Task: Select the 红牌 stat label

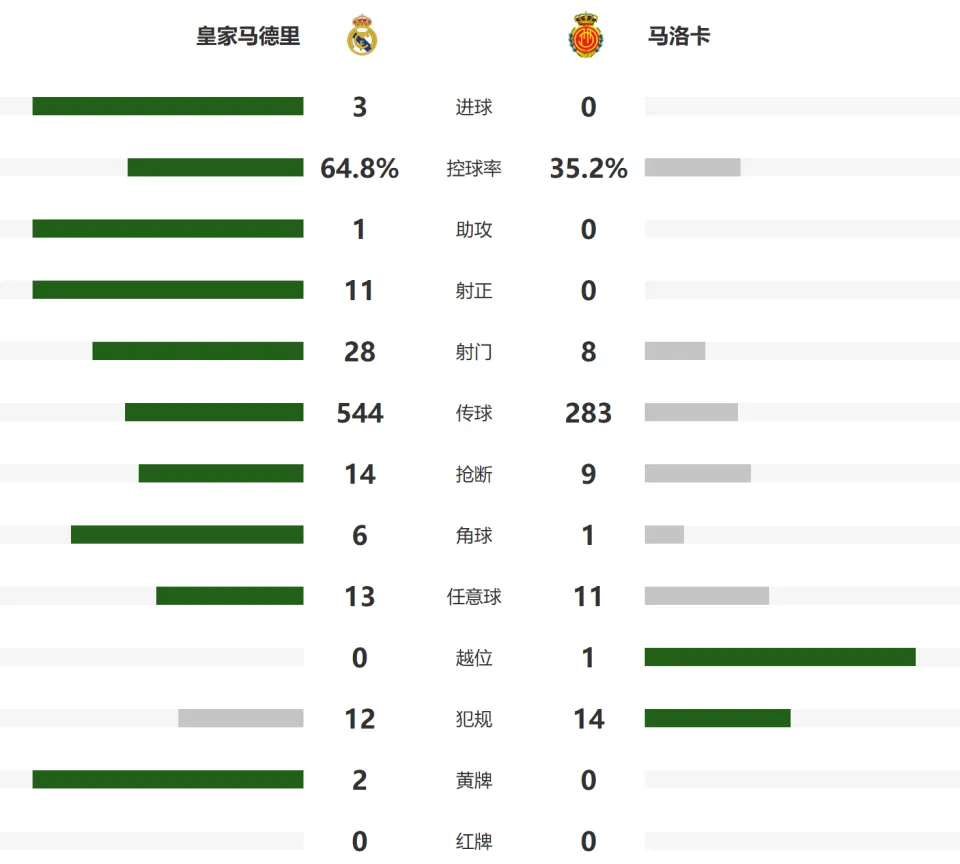Action: [x=474, y=841]
